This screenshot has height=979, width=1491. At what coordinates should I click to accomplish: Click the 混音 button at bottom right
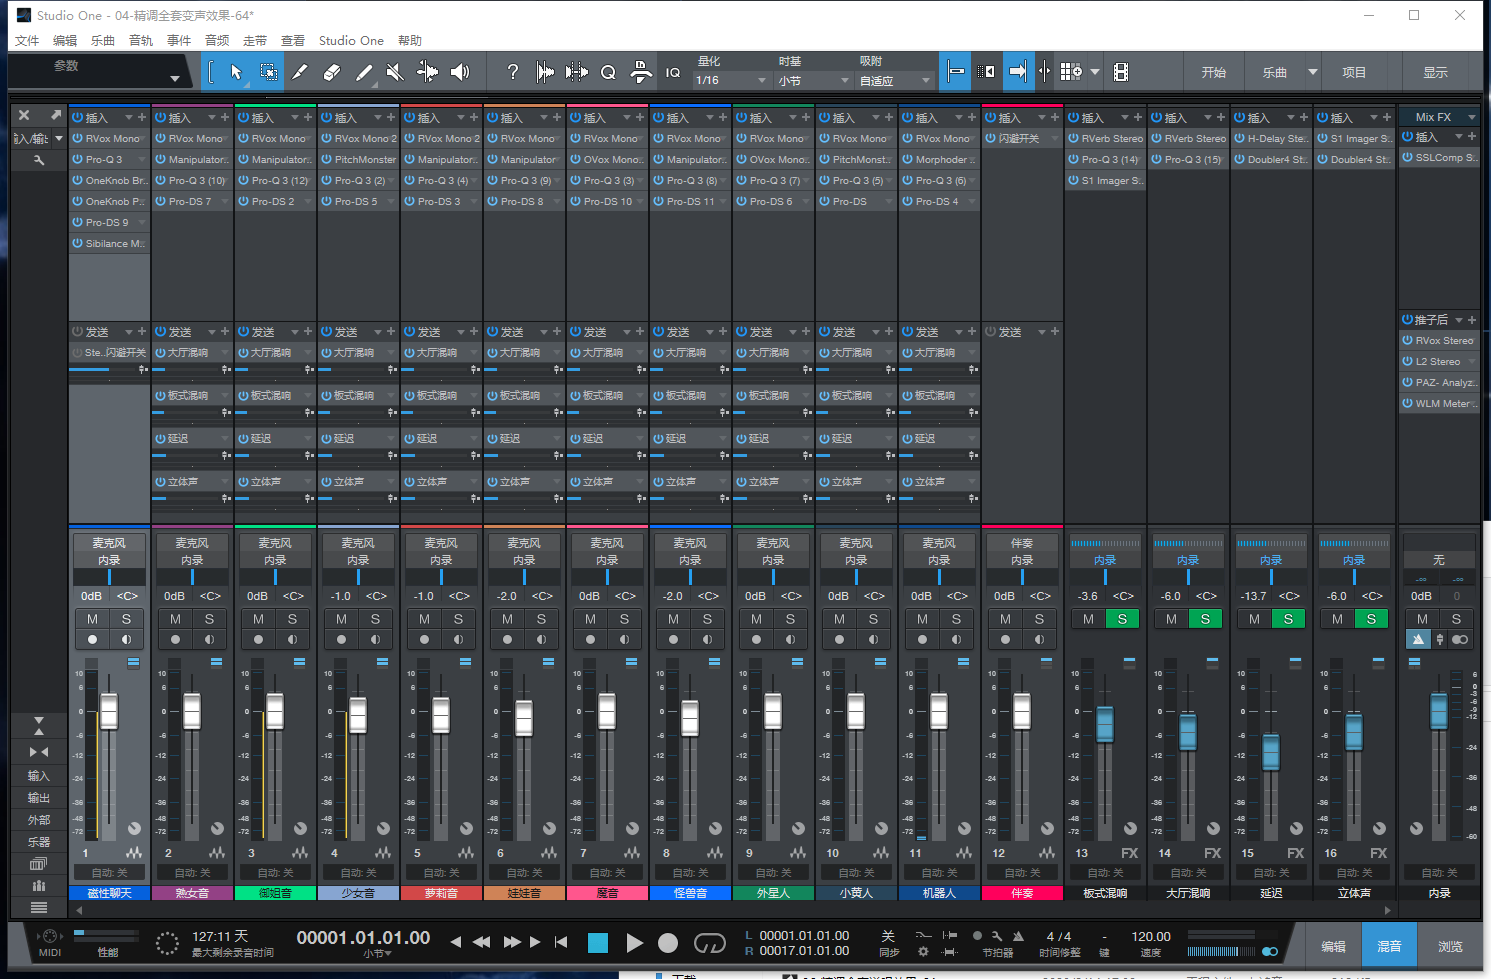click(1390, 944)
